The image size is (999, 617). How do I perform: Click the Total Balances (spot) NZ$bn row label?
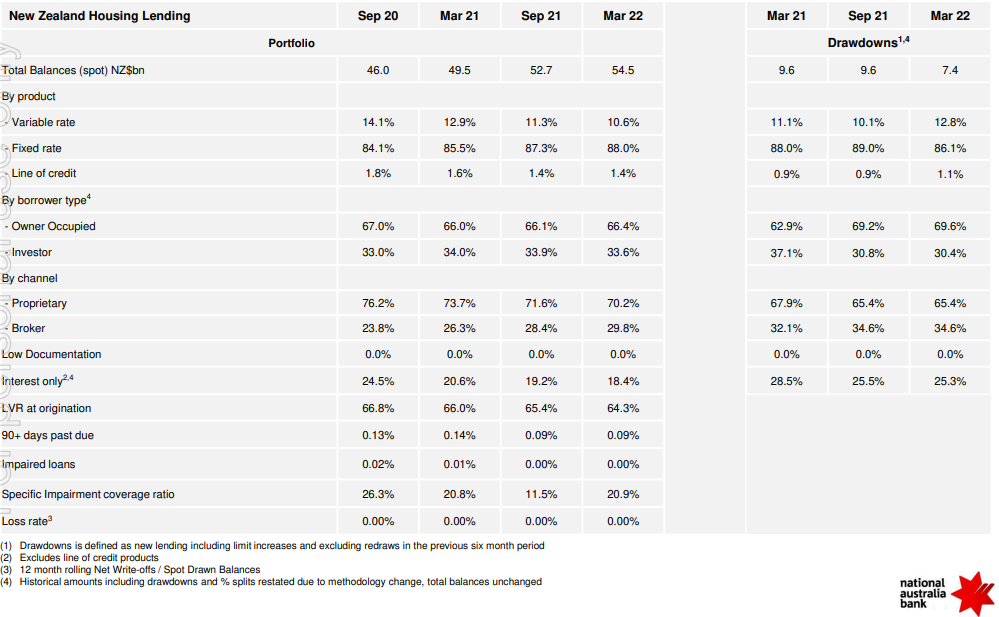coord(73,70)
